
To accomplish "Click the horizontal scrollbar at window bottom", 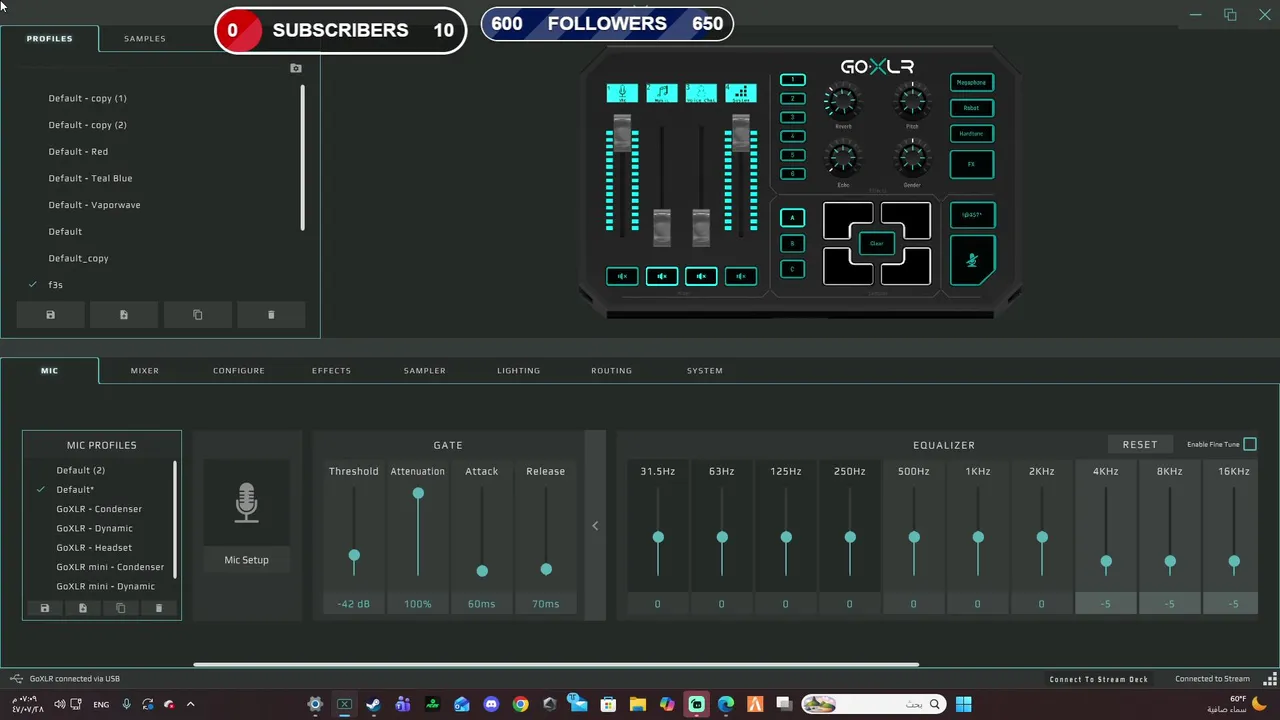I will [556, 664].
